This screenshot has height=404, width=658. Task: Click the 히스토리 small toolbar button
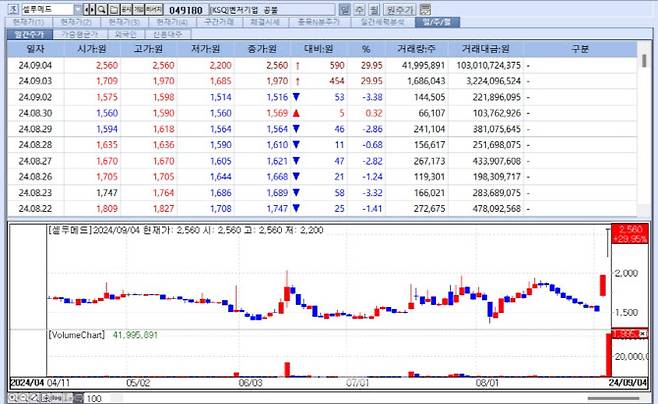(154, 9)
